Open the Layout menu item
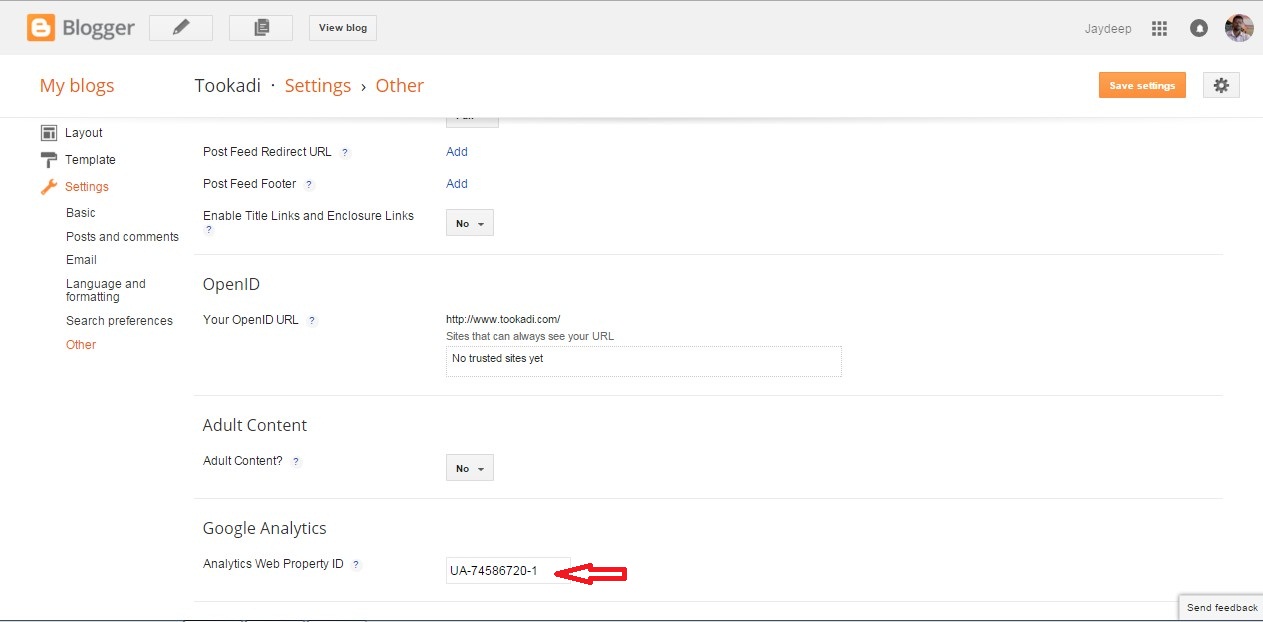The height and width of the screenshot is (622, 1263). pos(84,133)
